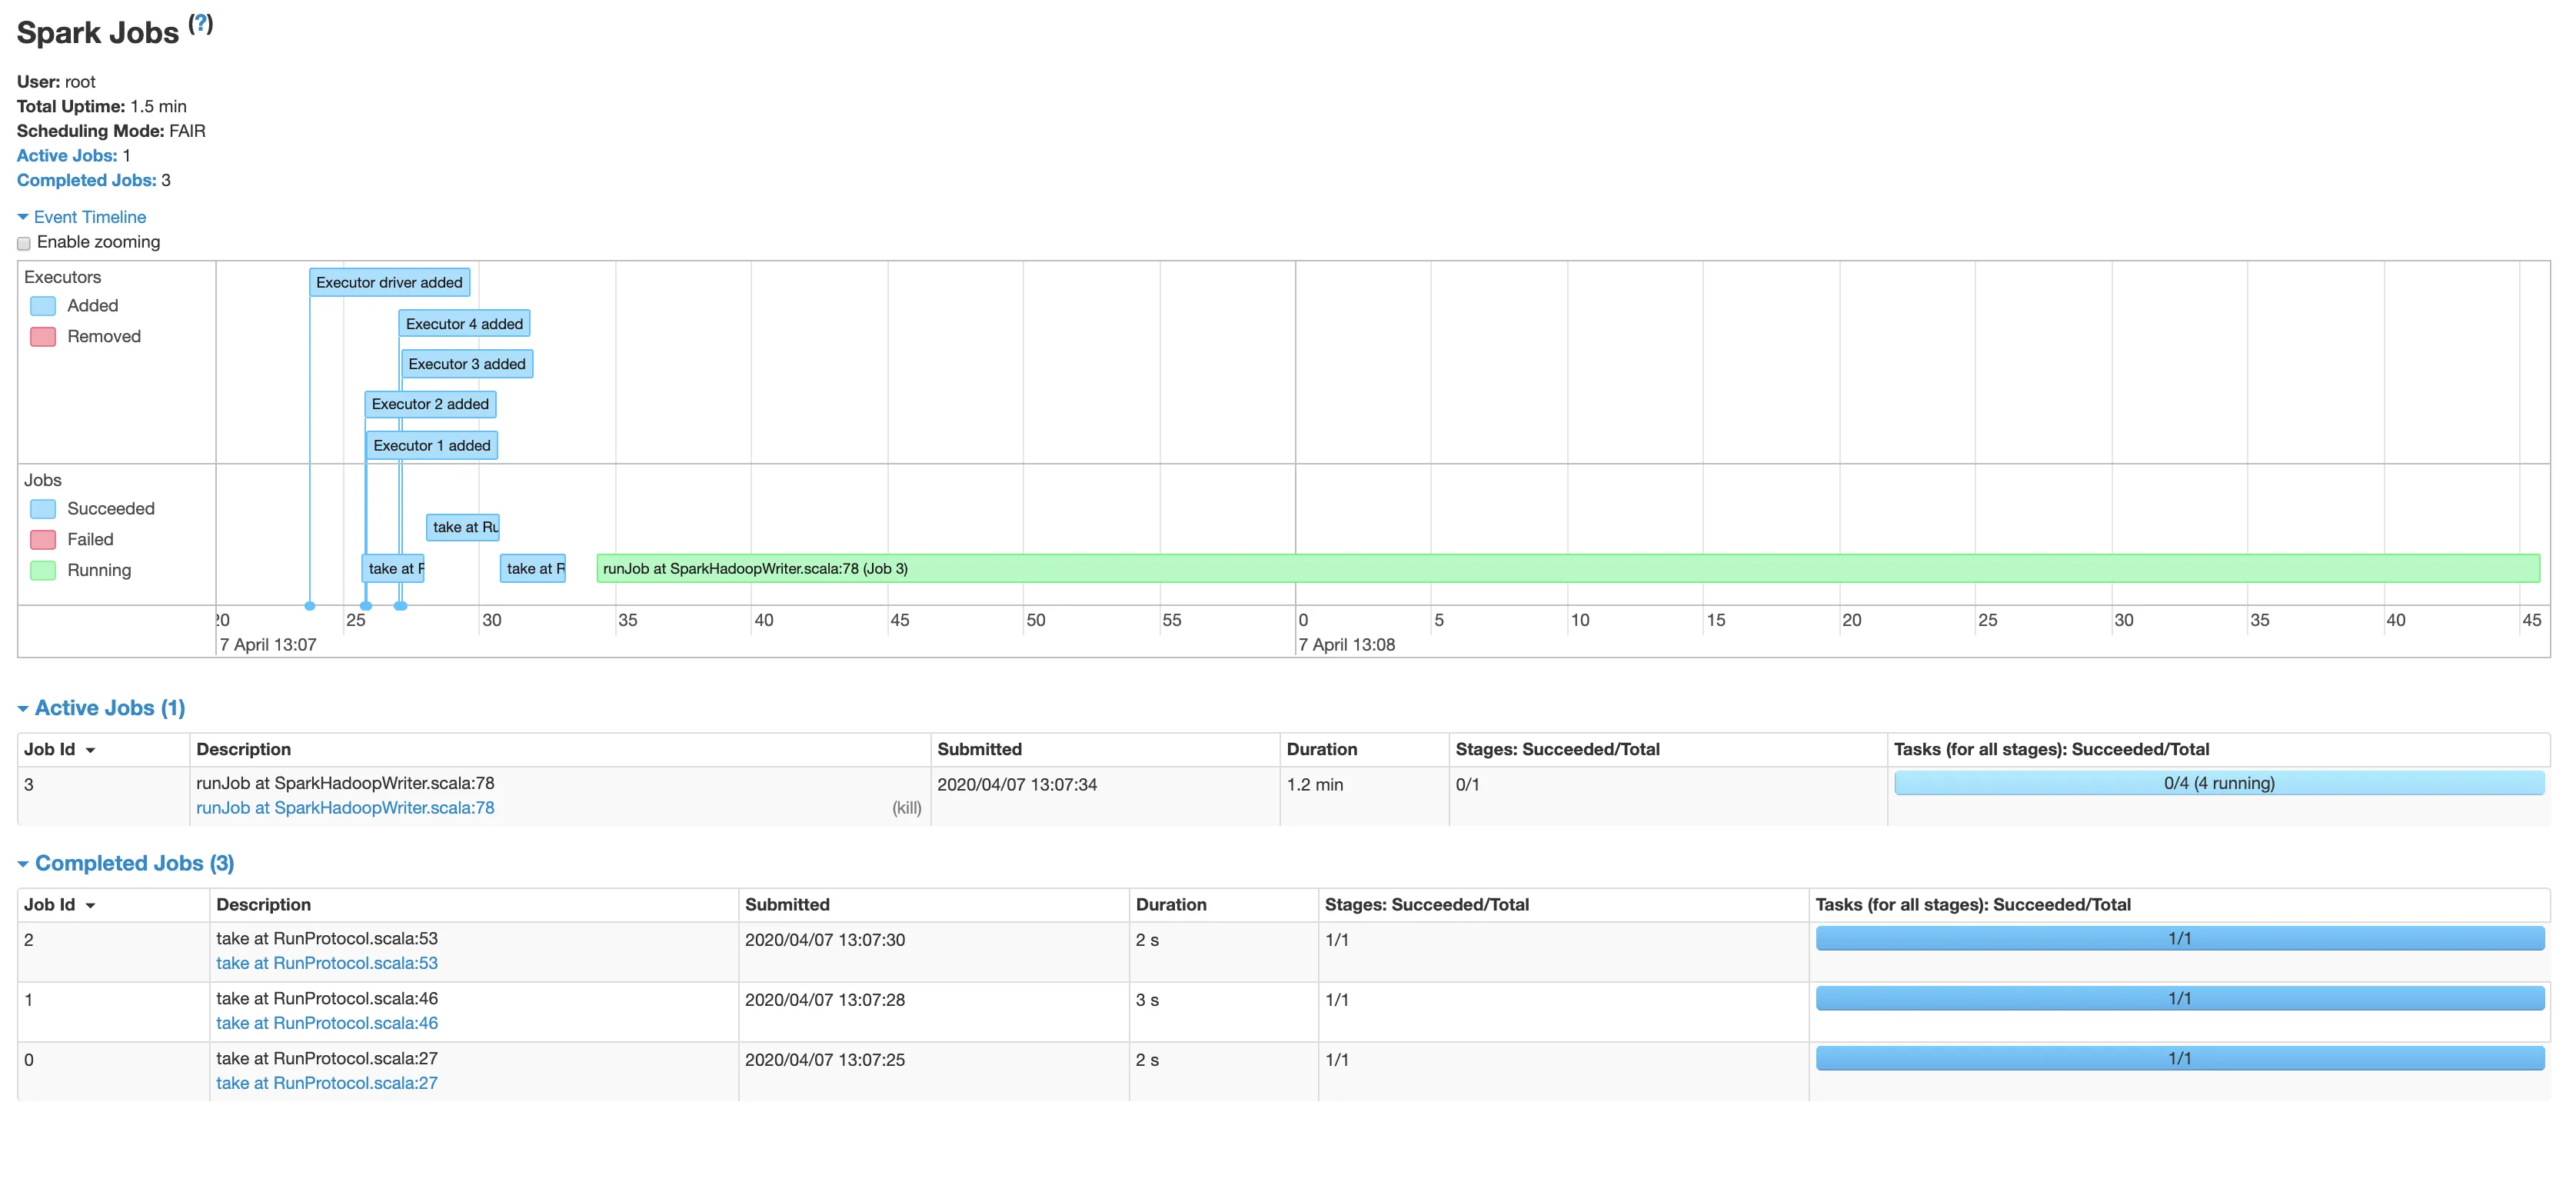Enable the zooming checkbox
This screenshot has height=1192, width=2576.
(24, 243)
